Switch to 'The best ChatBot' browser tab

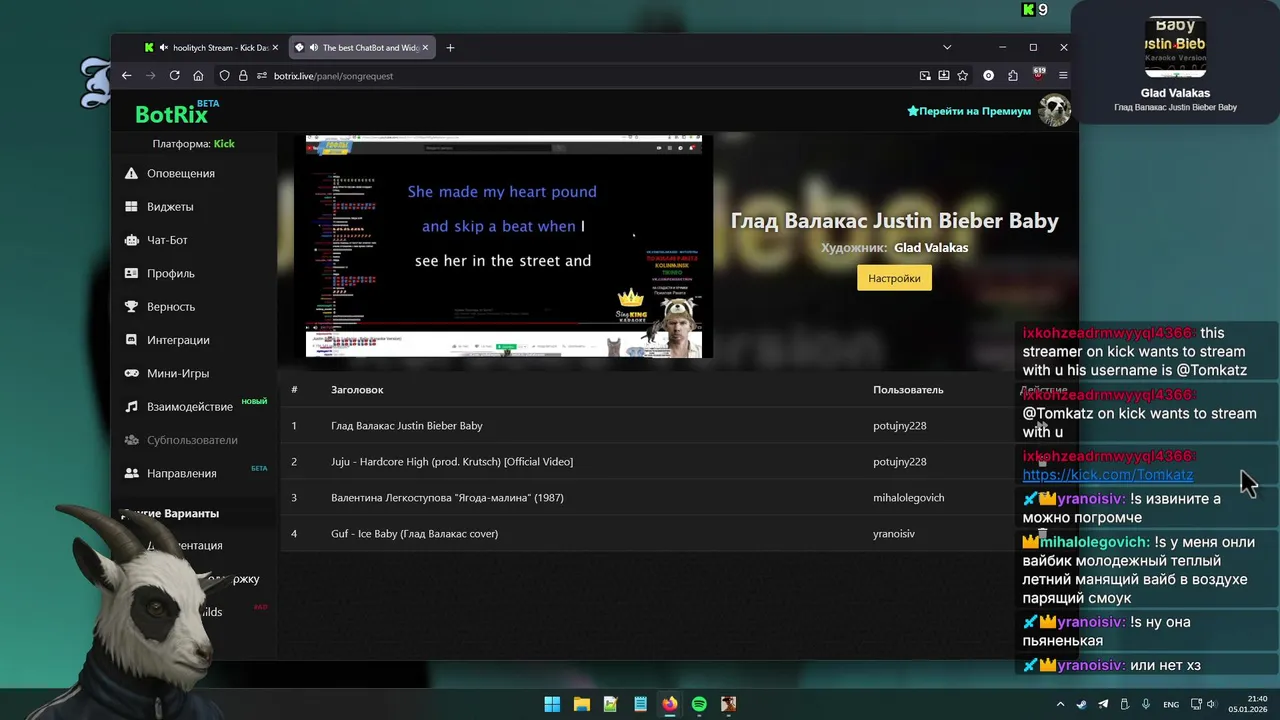pos(363,47)
